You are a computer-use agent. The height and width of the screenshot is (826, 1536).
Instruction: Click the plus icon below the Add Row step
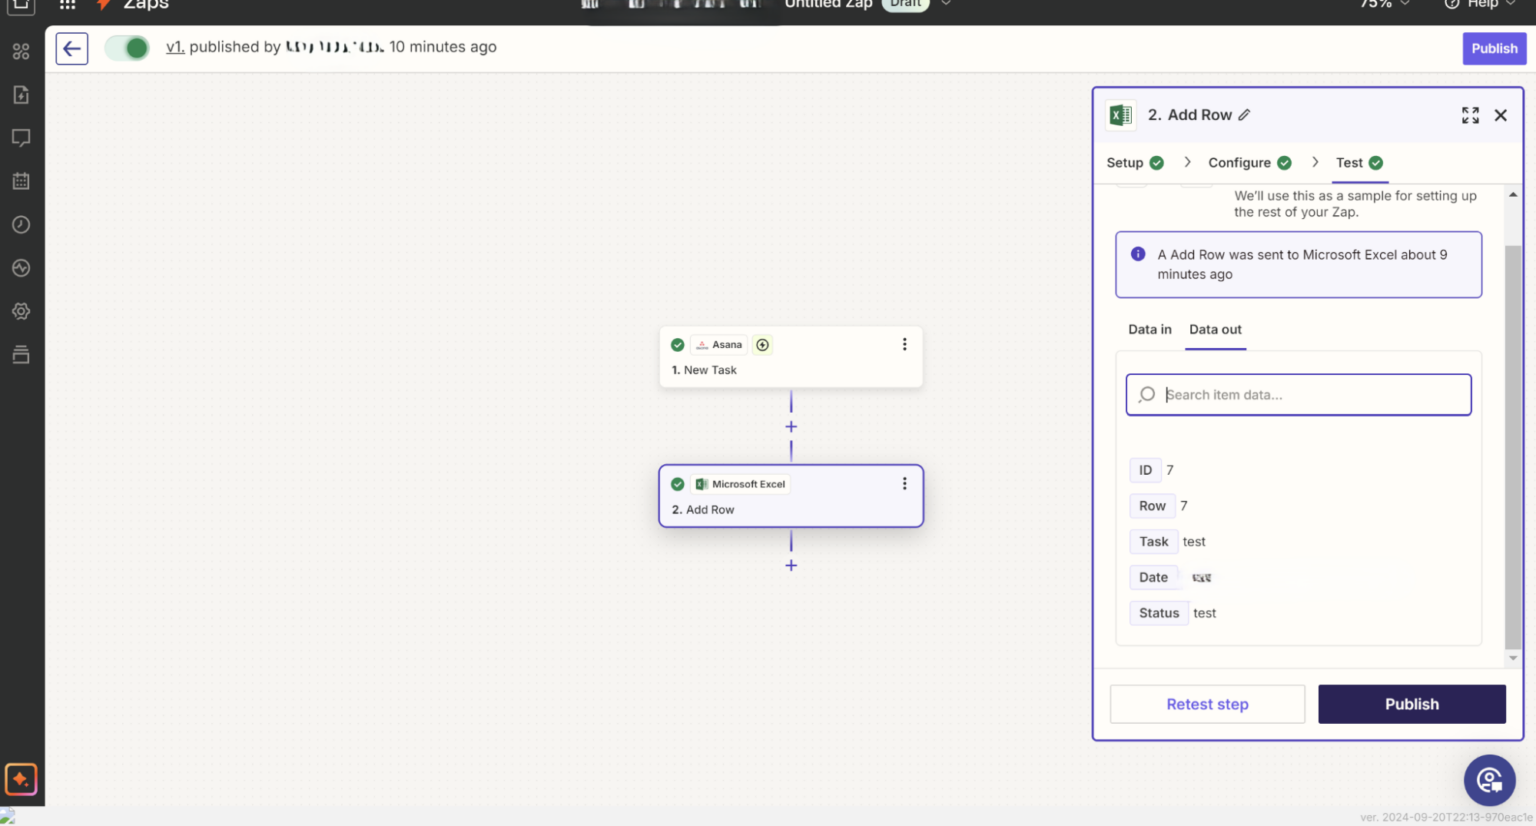point(790,565)
